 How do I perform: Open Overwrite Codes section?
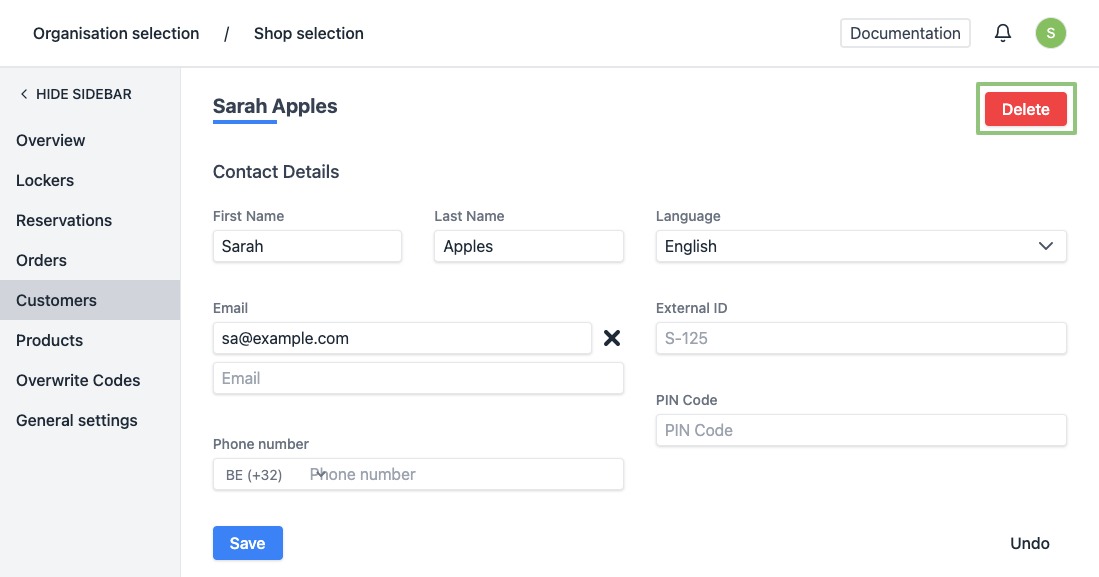point(78,380)
